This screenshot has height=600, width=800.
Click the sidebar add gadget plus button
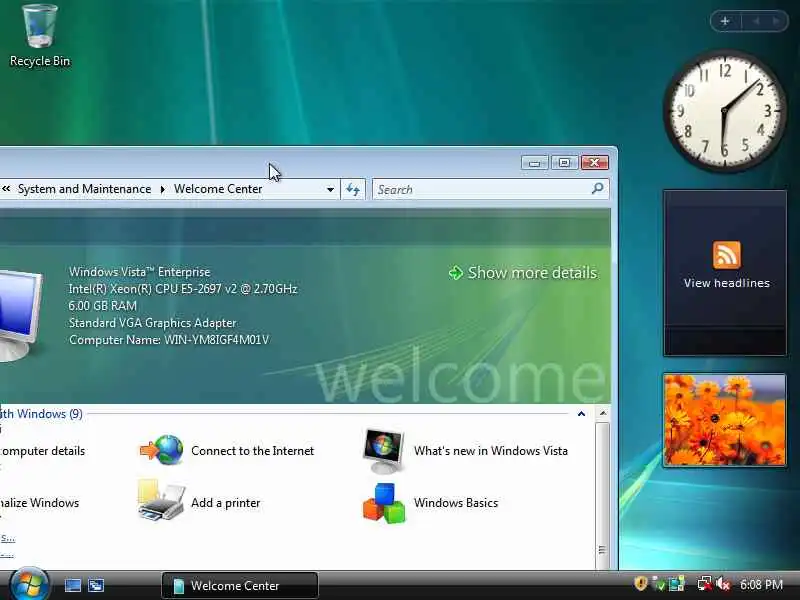(725, 21)
